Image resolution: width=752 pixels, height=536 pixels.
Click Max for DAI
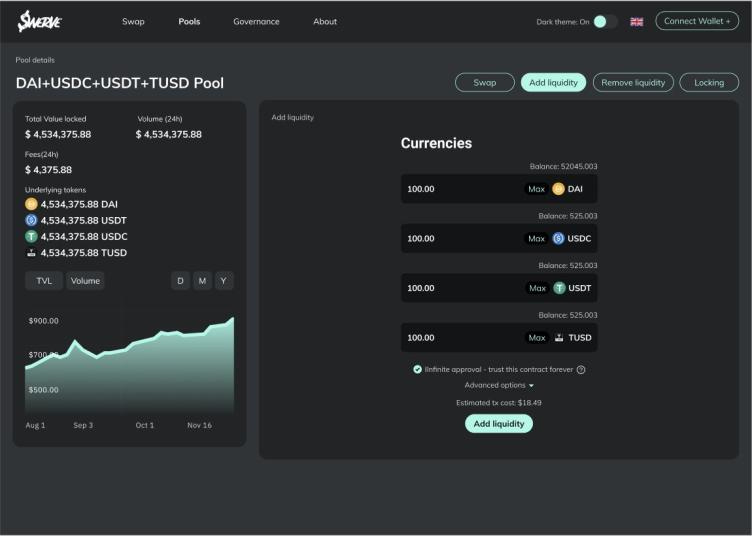click(x=536, y=189)
